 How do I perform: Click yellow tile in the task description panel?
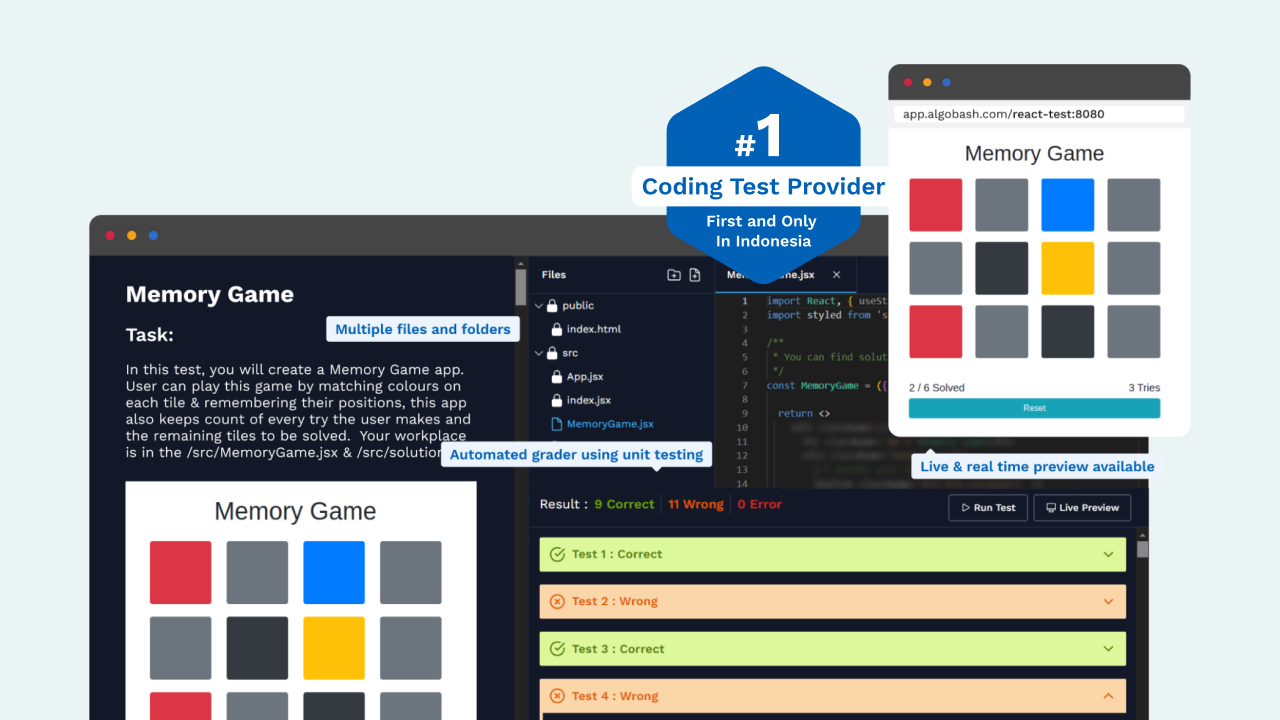[334, 648]
